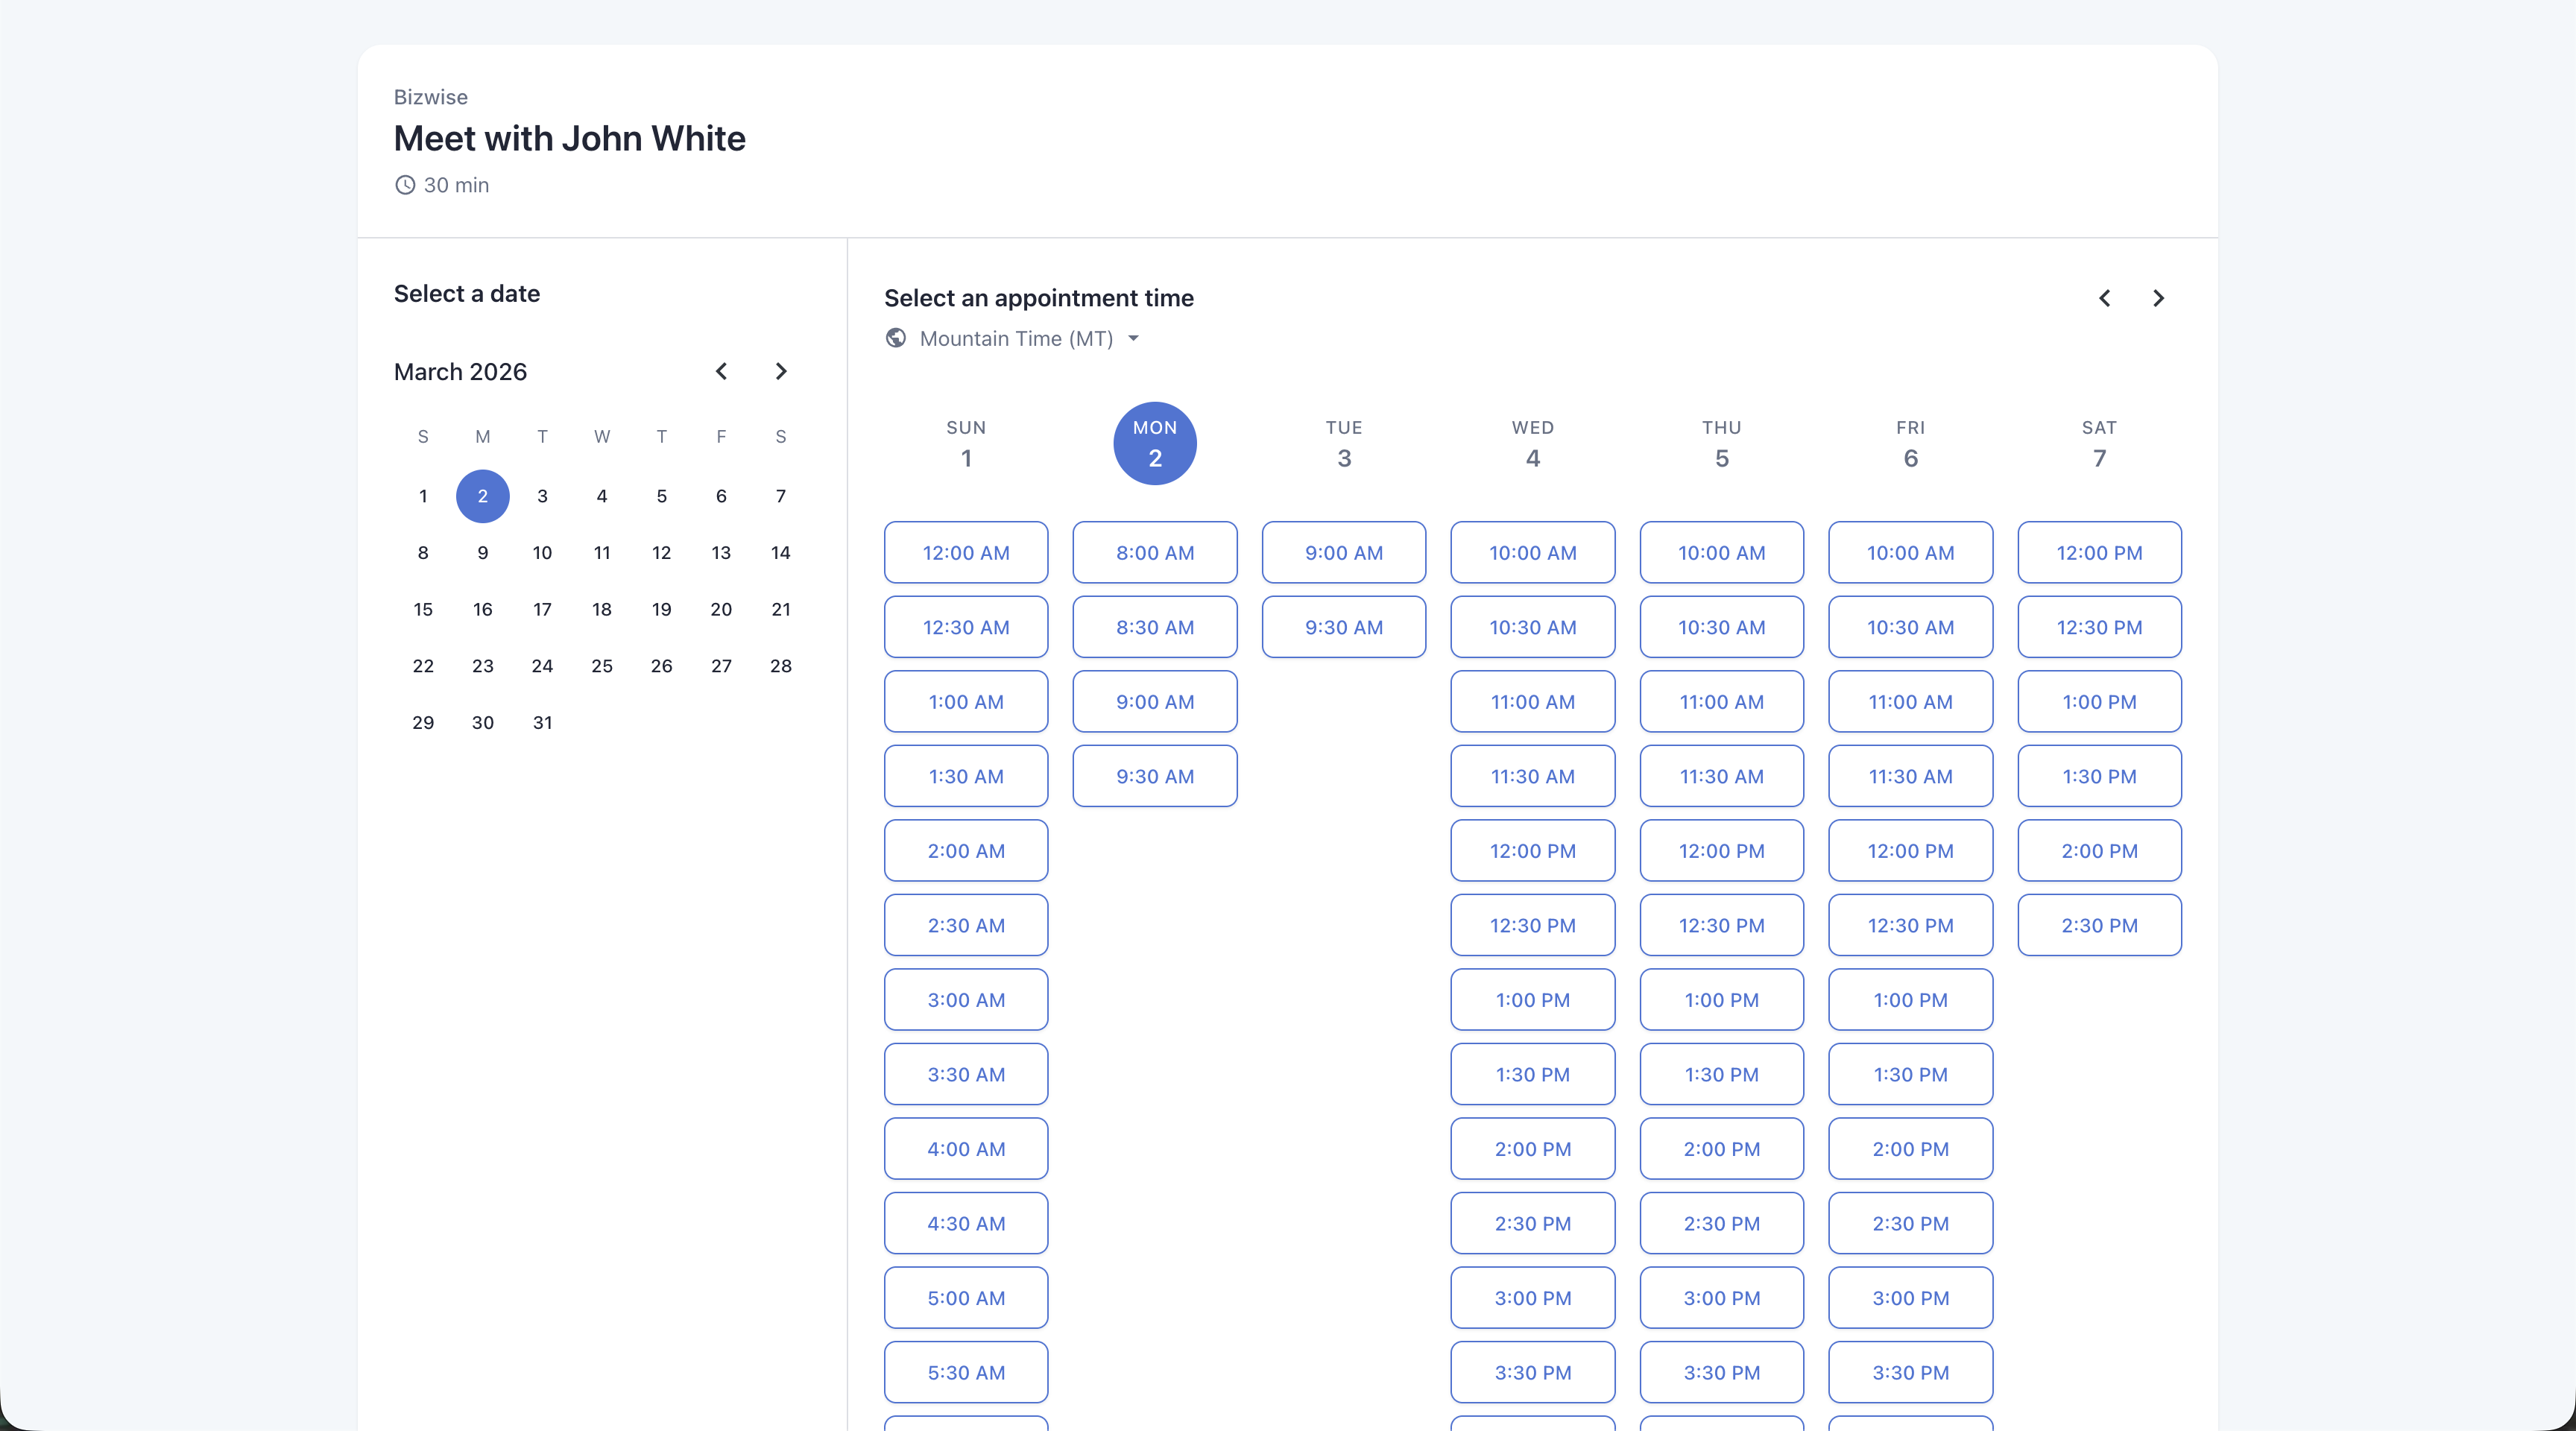Click the globe icon beside timezone
Screen dimensions: 2576x1431
(x=896, y=338)
